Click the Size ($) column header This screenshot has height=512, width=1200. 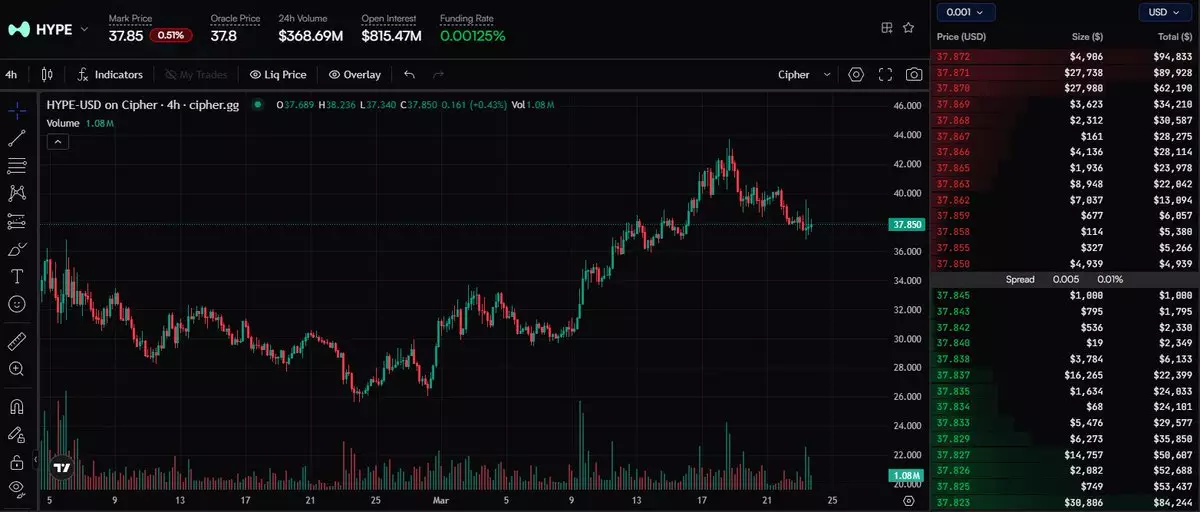(x=1087, y=37)
